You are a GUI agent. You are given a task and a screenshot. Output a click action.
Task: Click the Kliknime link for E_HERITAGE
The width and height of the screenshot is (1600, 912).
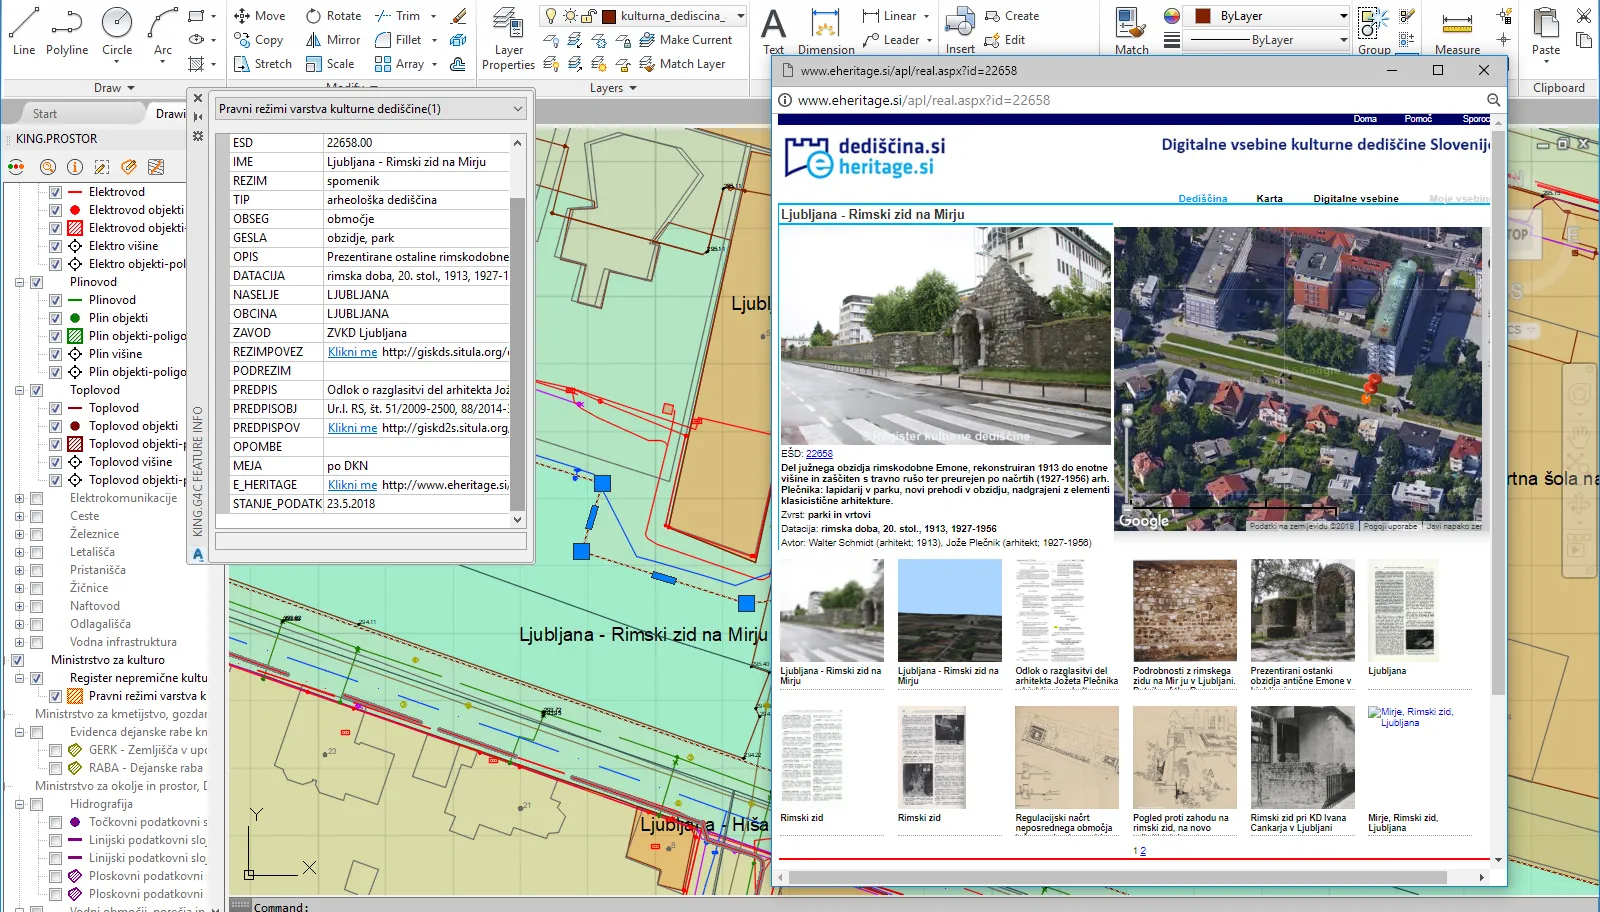pos(352,485)
